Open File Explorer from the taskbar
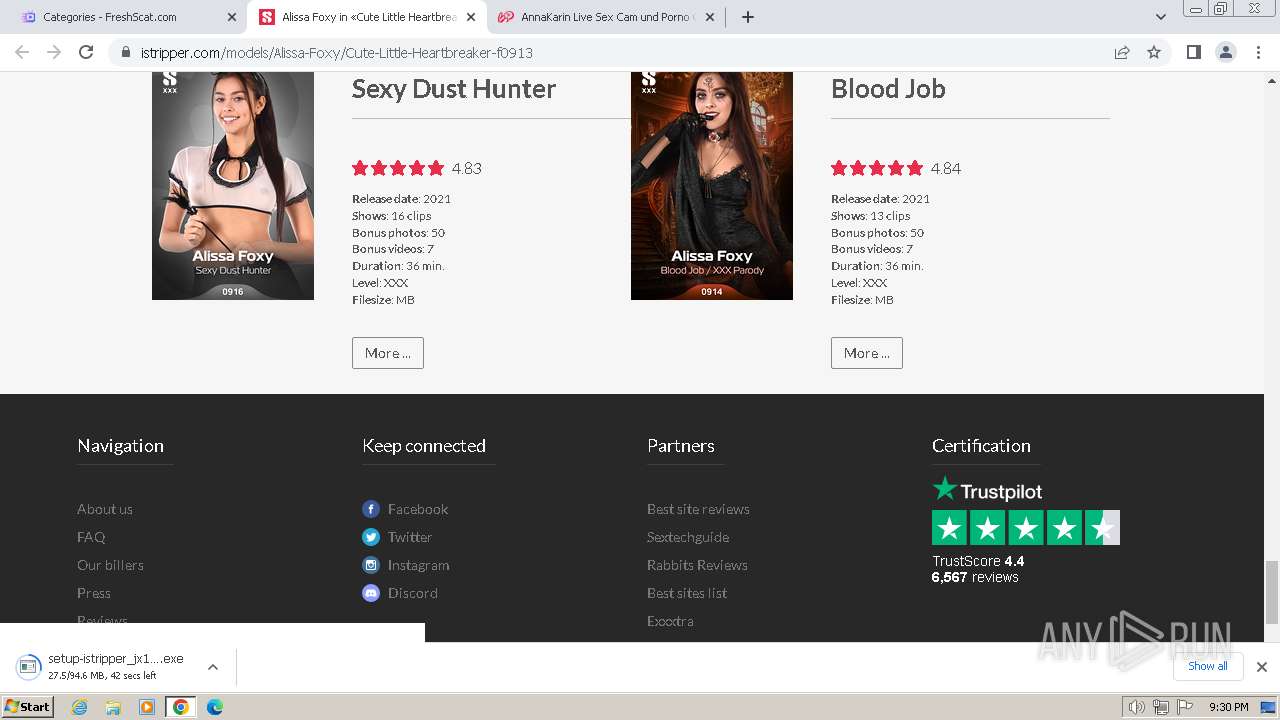Screen dimensions: 1280x720 [x=113, y=707]
